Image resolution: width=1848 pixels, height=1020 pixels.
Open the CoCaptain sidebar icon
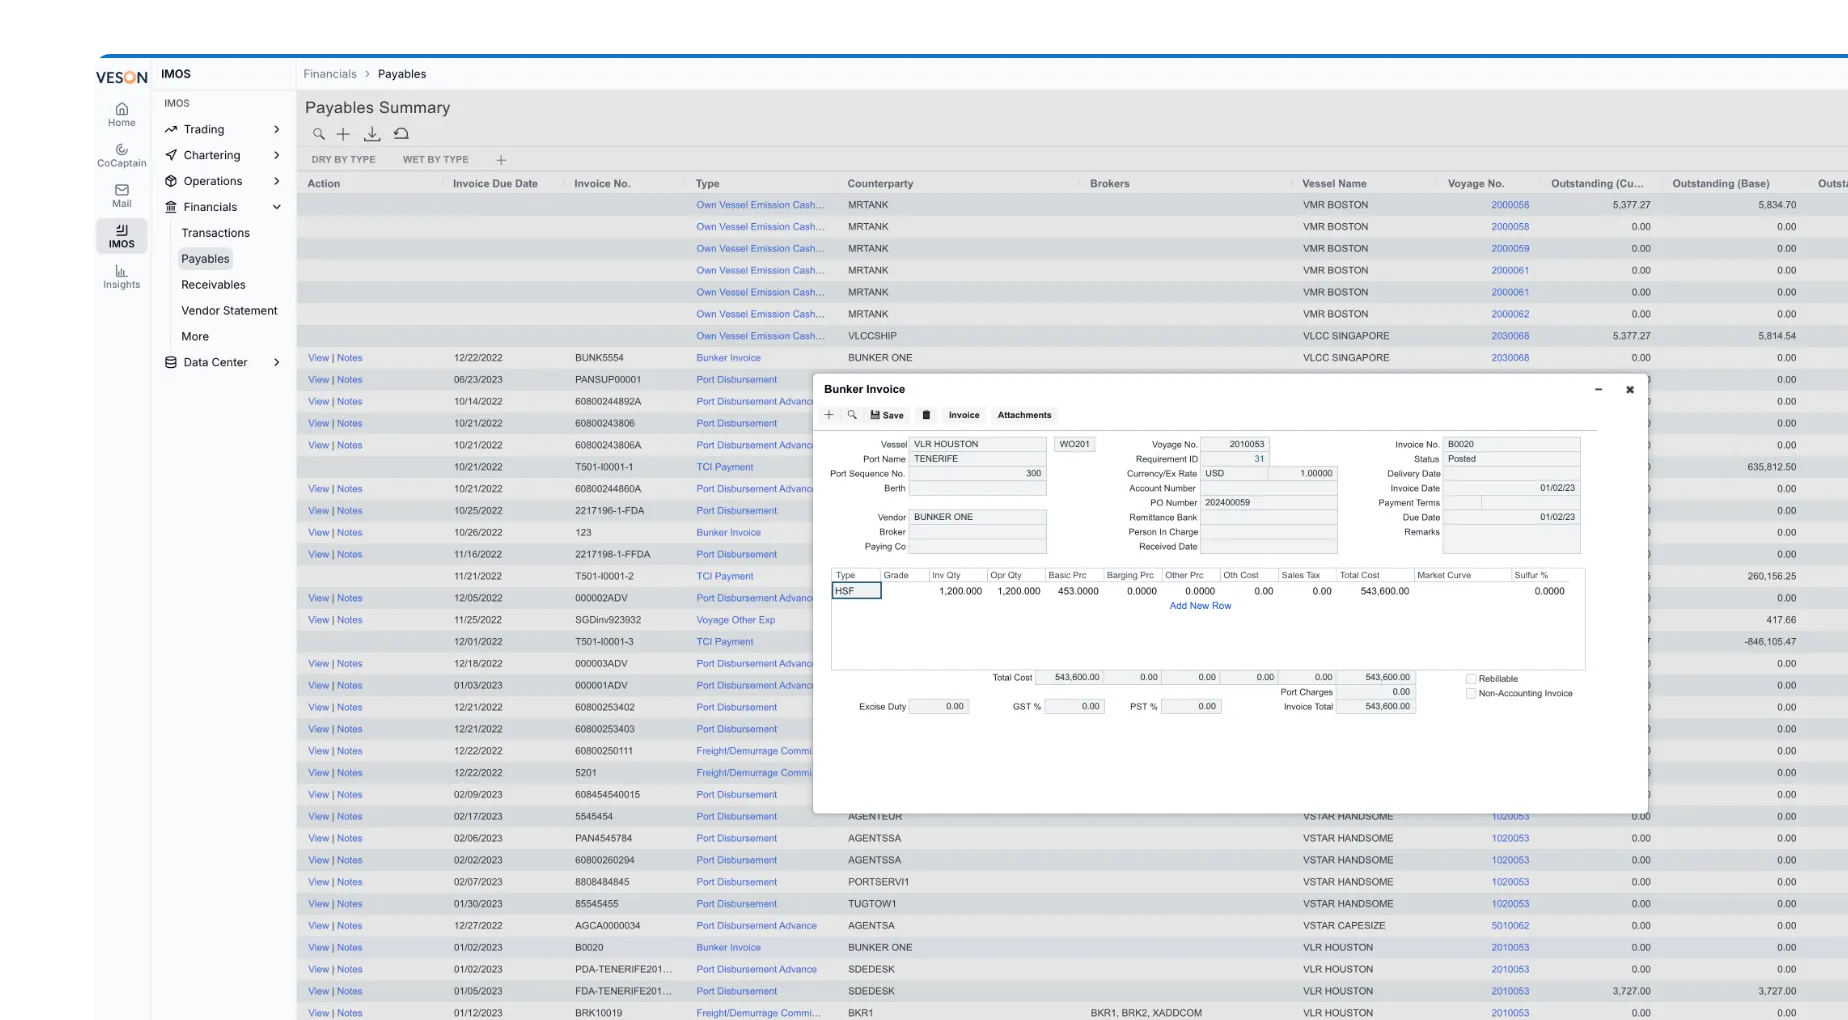[x=121, y=155]
